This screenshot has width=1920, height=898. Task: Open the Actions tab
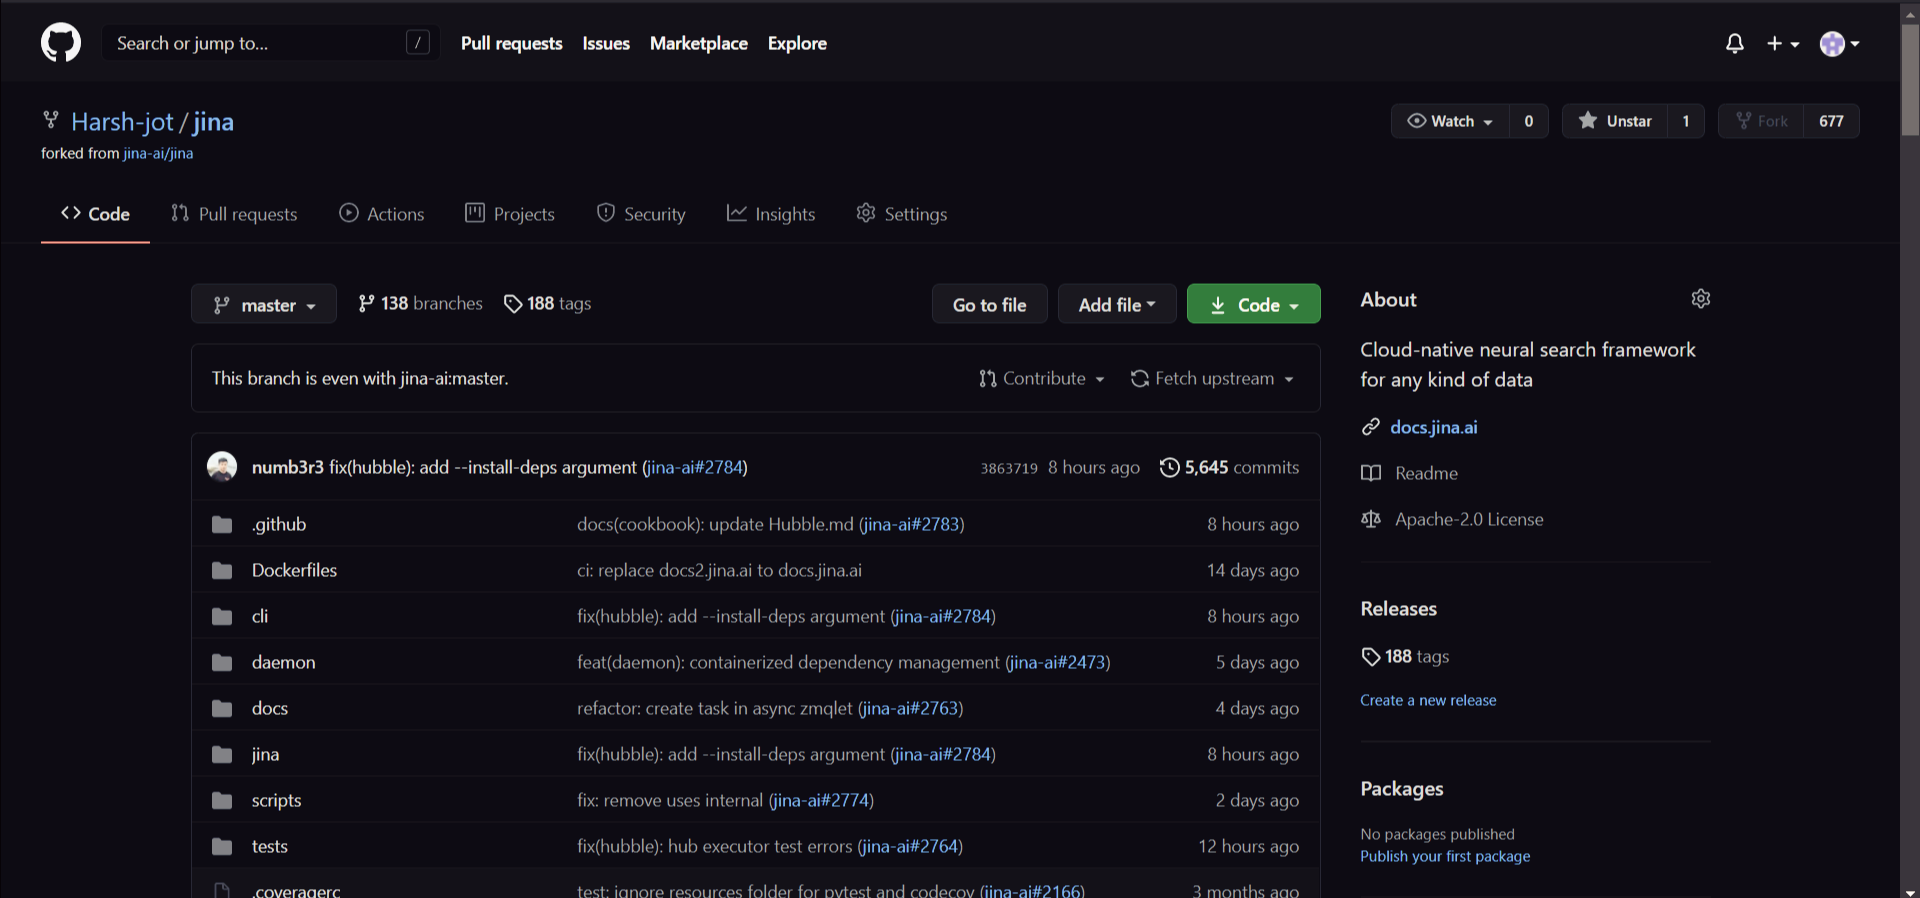pos(382,214)
